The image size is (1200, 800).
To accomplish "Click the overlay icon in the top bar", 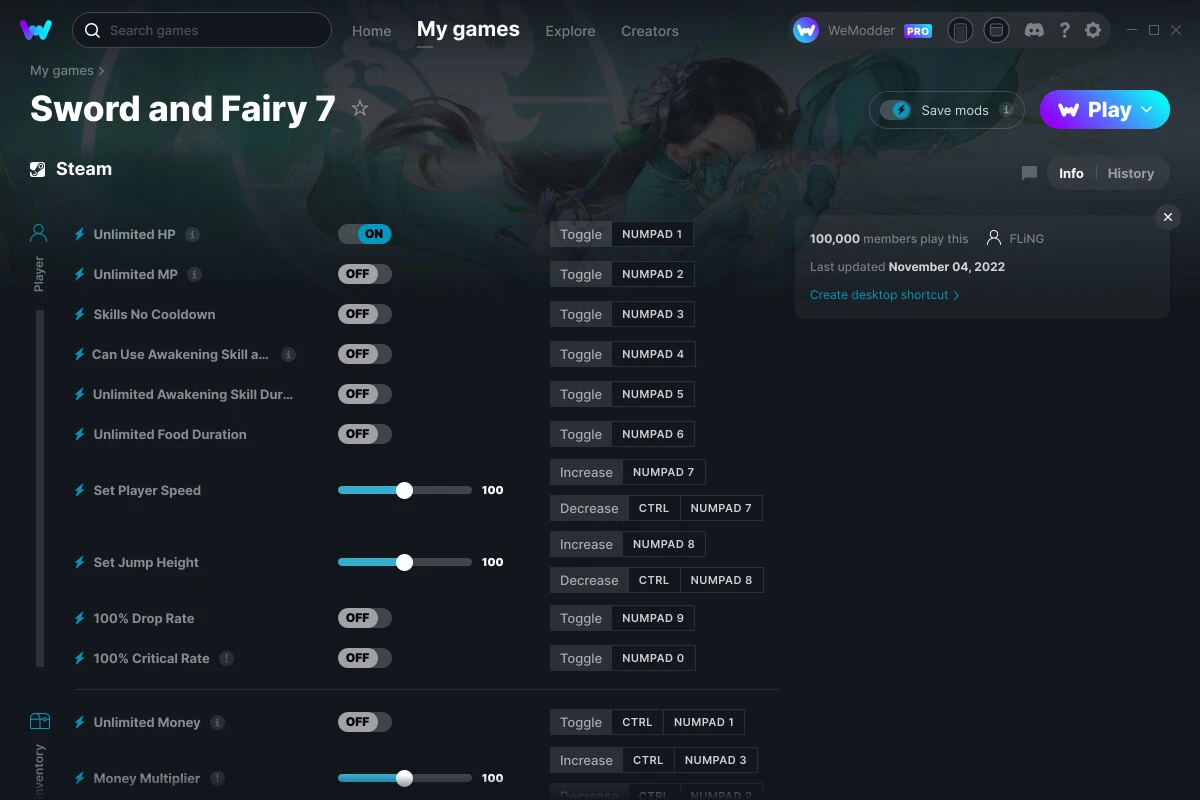I will (x=996, y=30).
